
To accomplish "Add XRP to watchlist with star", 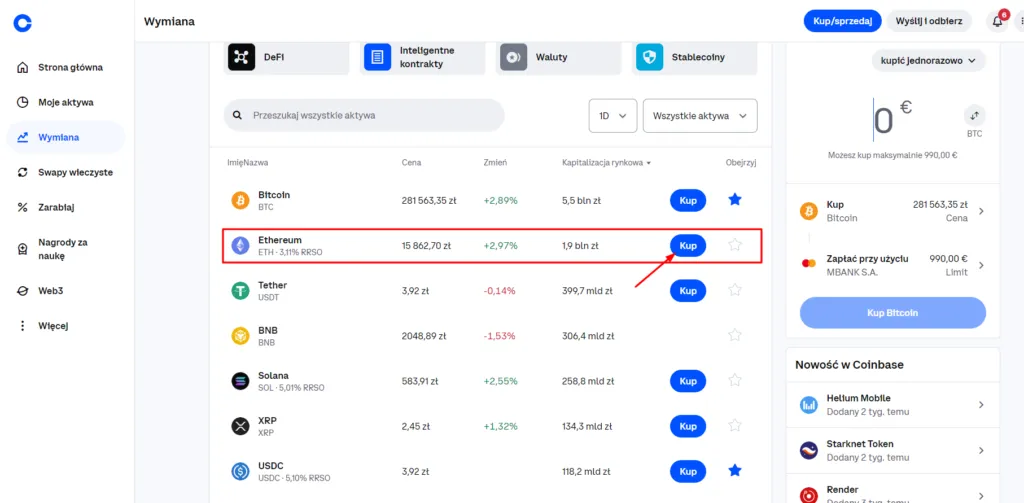I will point(735,425).
